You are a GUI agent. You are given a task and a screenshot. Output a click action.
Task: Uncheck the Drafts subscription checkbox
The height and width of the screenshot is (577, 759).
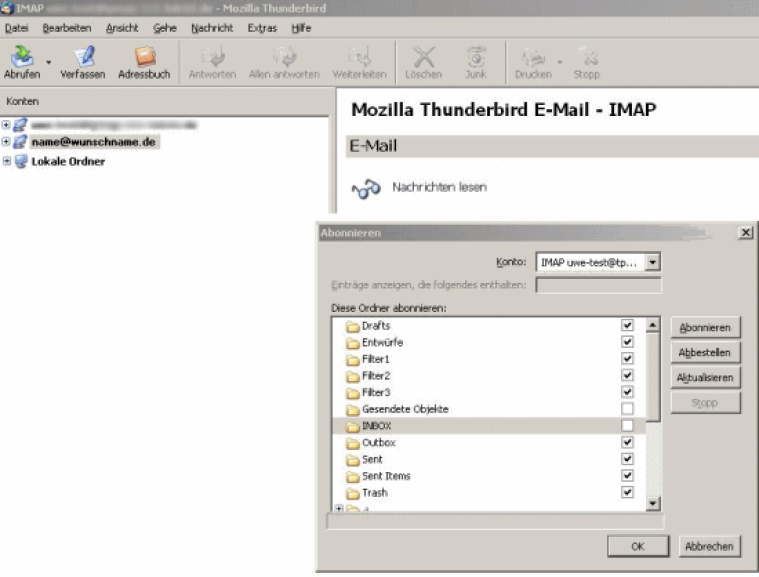627,325
